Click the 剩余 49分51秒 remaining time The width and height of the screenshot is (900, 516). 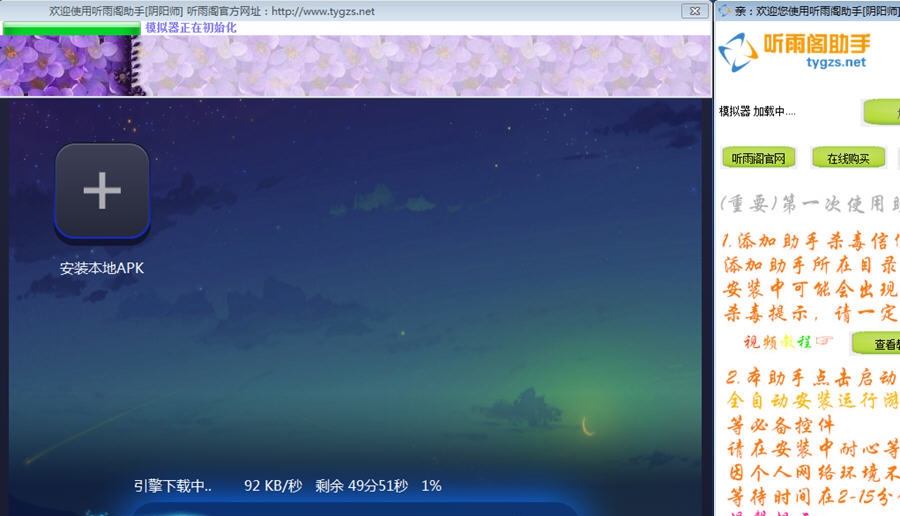[x=362, y=486]
